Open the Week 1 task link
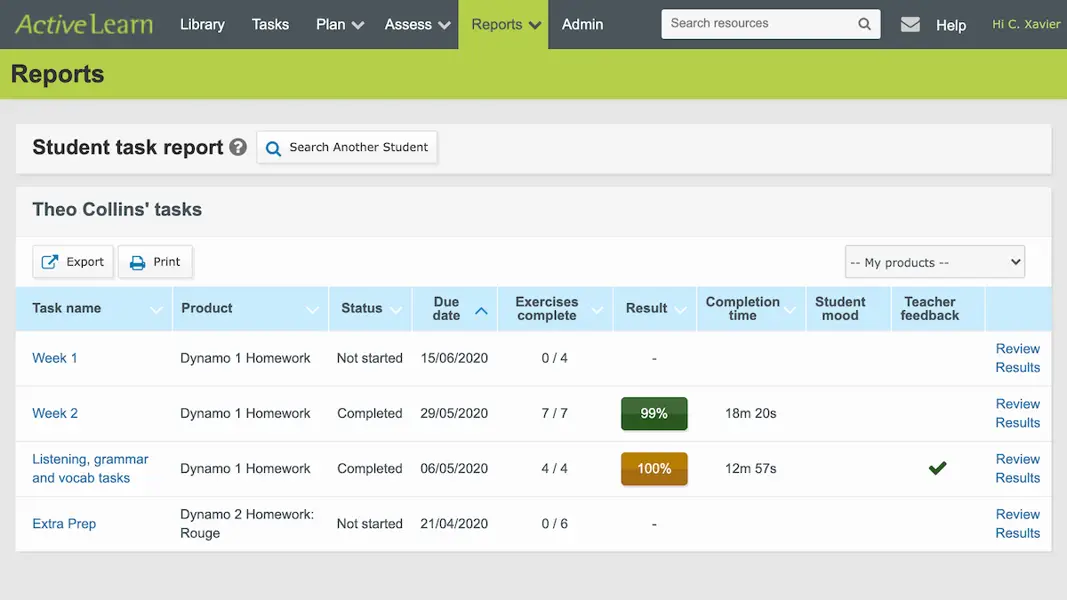The width and height of the screenshot is (1067, 600). (54, 358)
